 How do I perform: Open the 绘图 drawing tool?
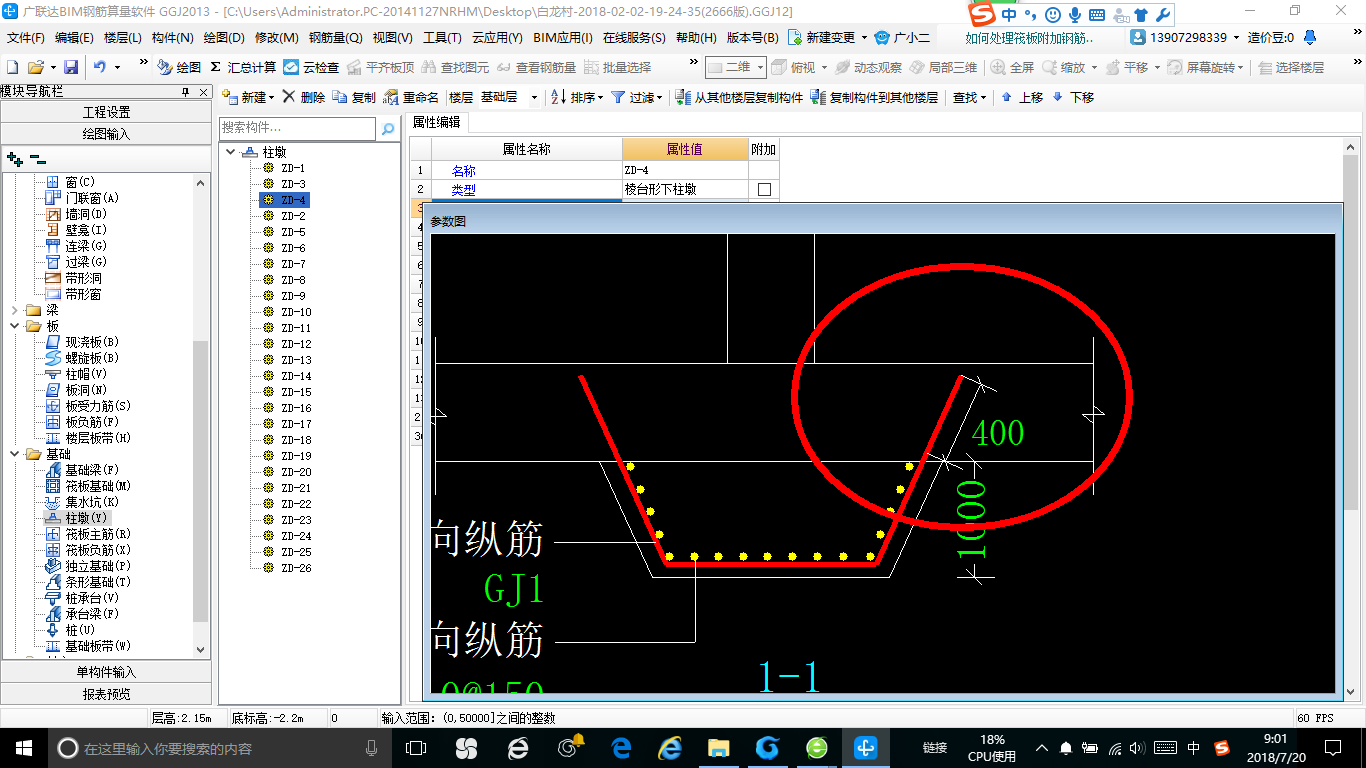point(179,67)
